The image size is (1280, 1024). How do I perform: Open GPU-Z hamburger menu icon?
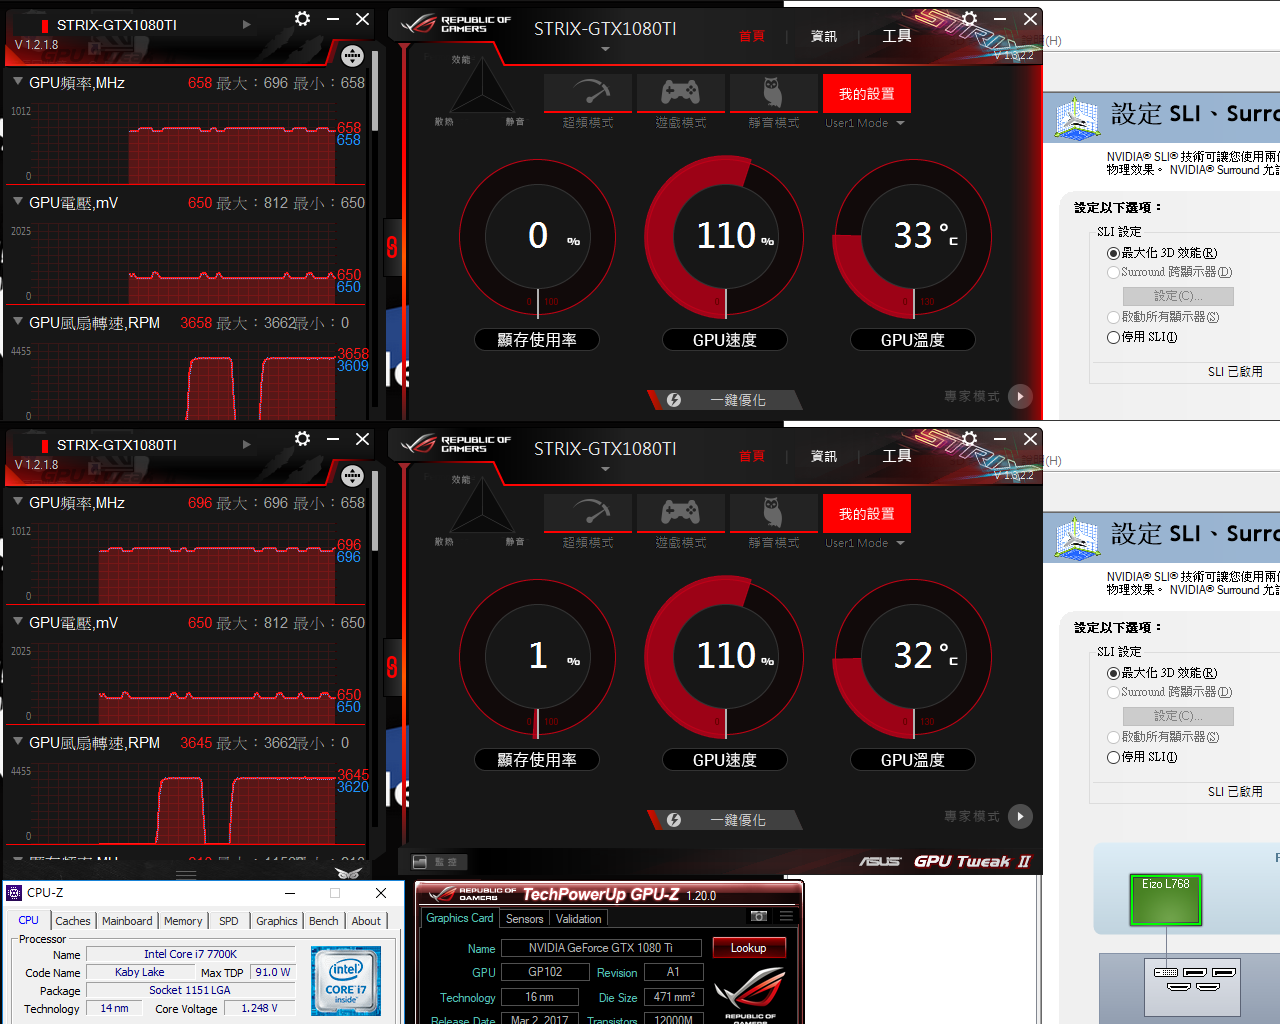[786, 915]
